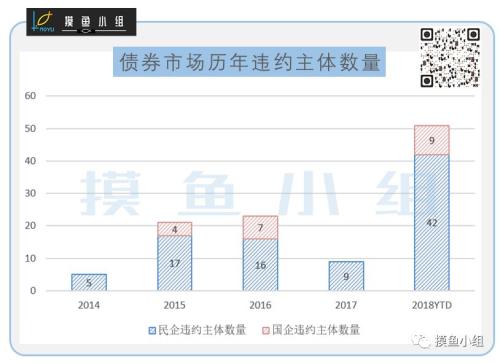Select the 2017 bar labeled 9
The height and width of the screenshot is (363, 500).
click(x=346, y=276)
